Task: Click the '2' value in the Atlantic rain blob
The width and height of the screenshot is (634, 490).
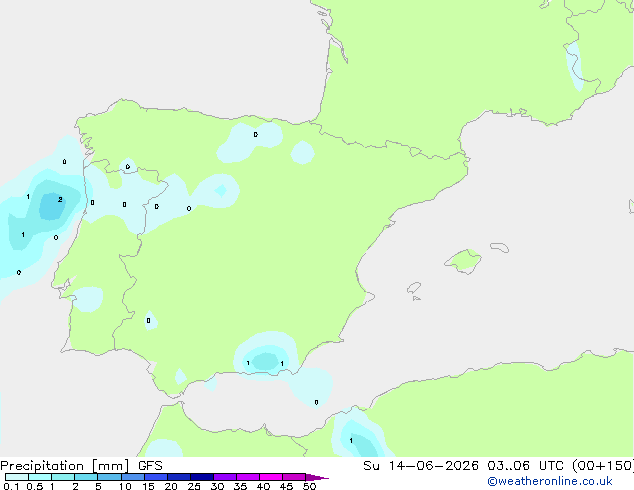Action: coord(60,199)
